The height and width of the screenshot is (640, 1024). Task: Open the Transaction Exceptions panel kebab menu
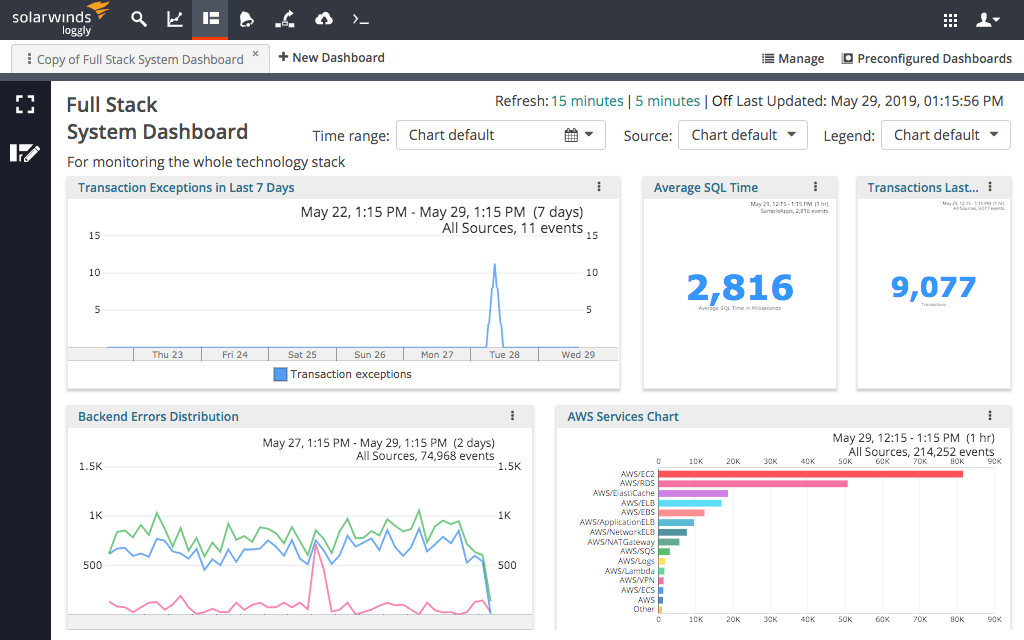(598, 187)
